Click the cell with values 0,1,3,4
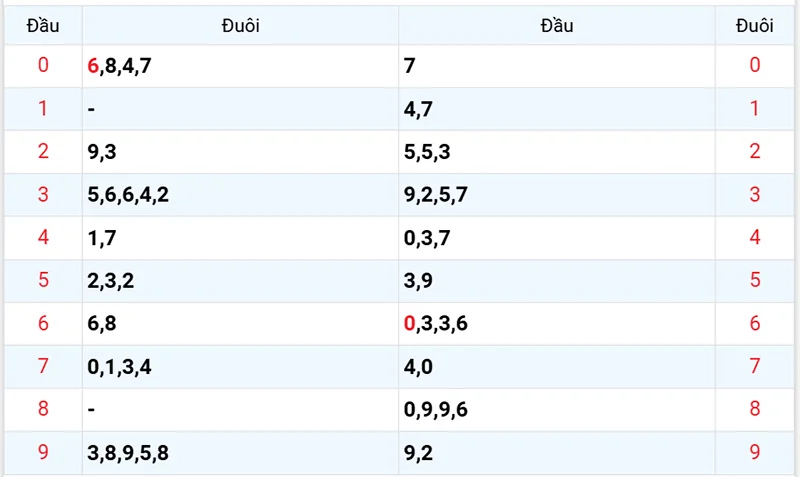This screenshot has height=477, width=800. [119, 367]
